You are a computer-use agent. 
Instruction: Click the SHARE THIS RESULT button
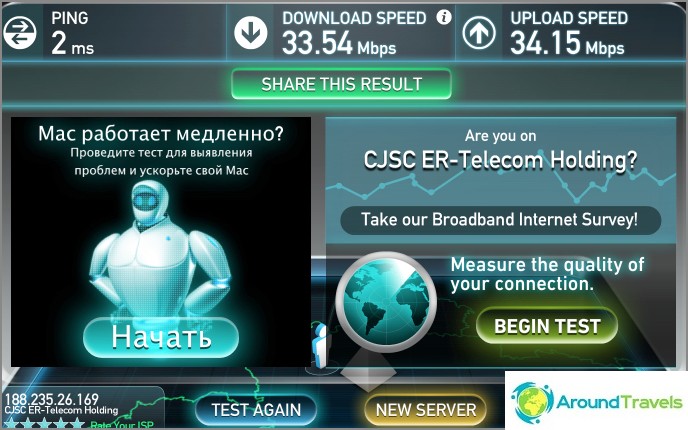pos(341,84)
